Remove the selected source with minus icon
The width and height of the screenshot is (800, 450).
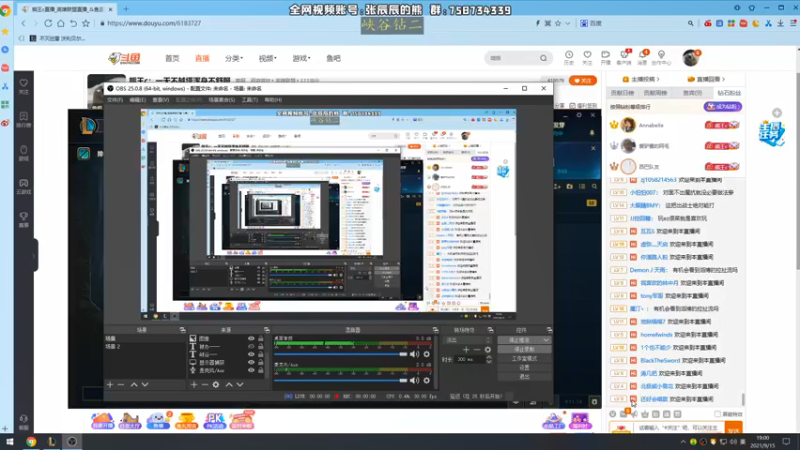click(205, 385)
